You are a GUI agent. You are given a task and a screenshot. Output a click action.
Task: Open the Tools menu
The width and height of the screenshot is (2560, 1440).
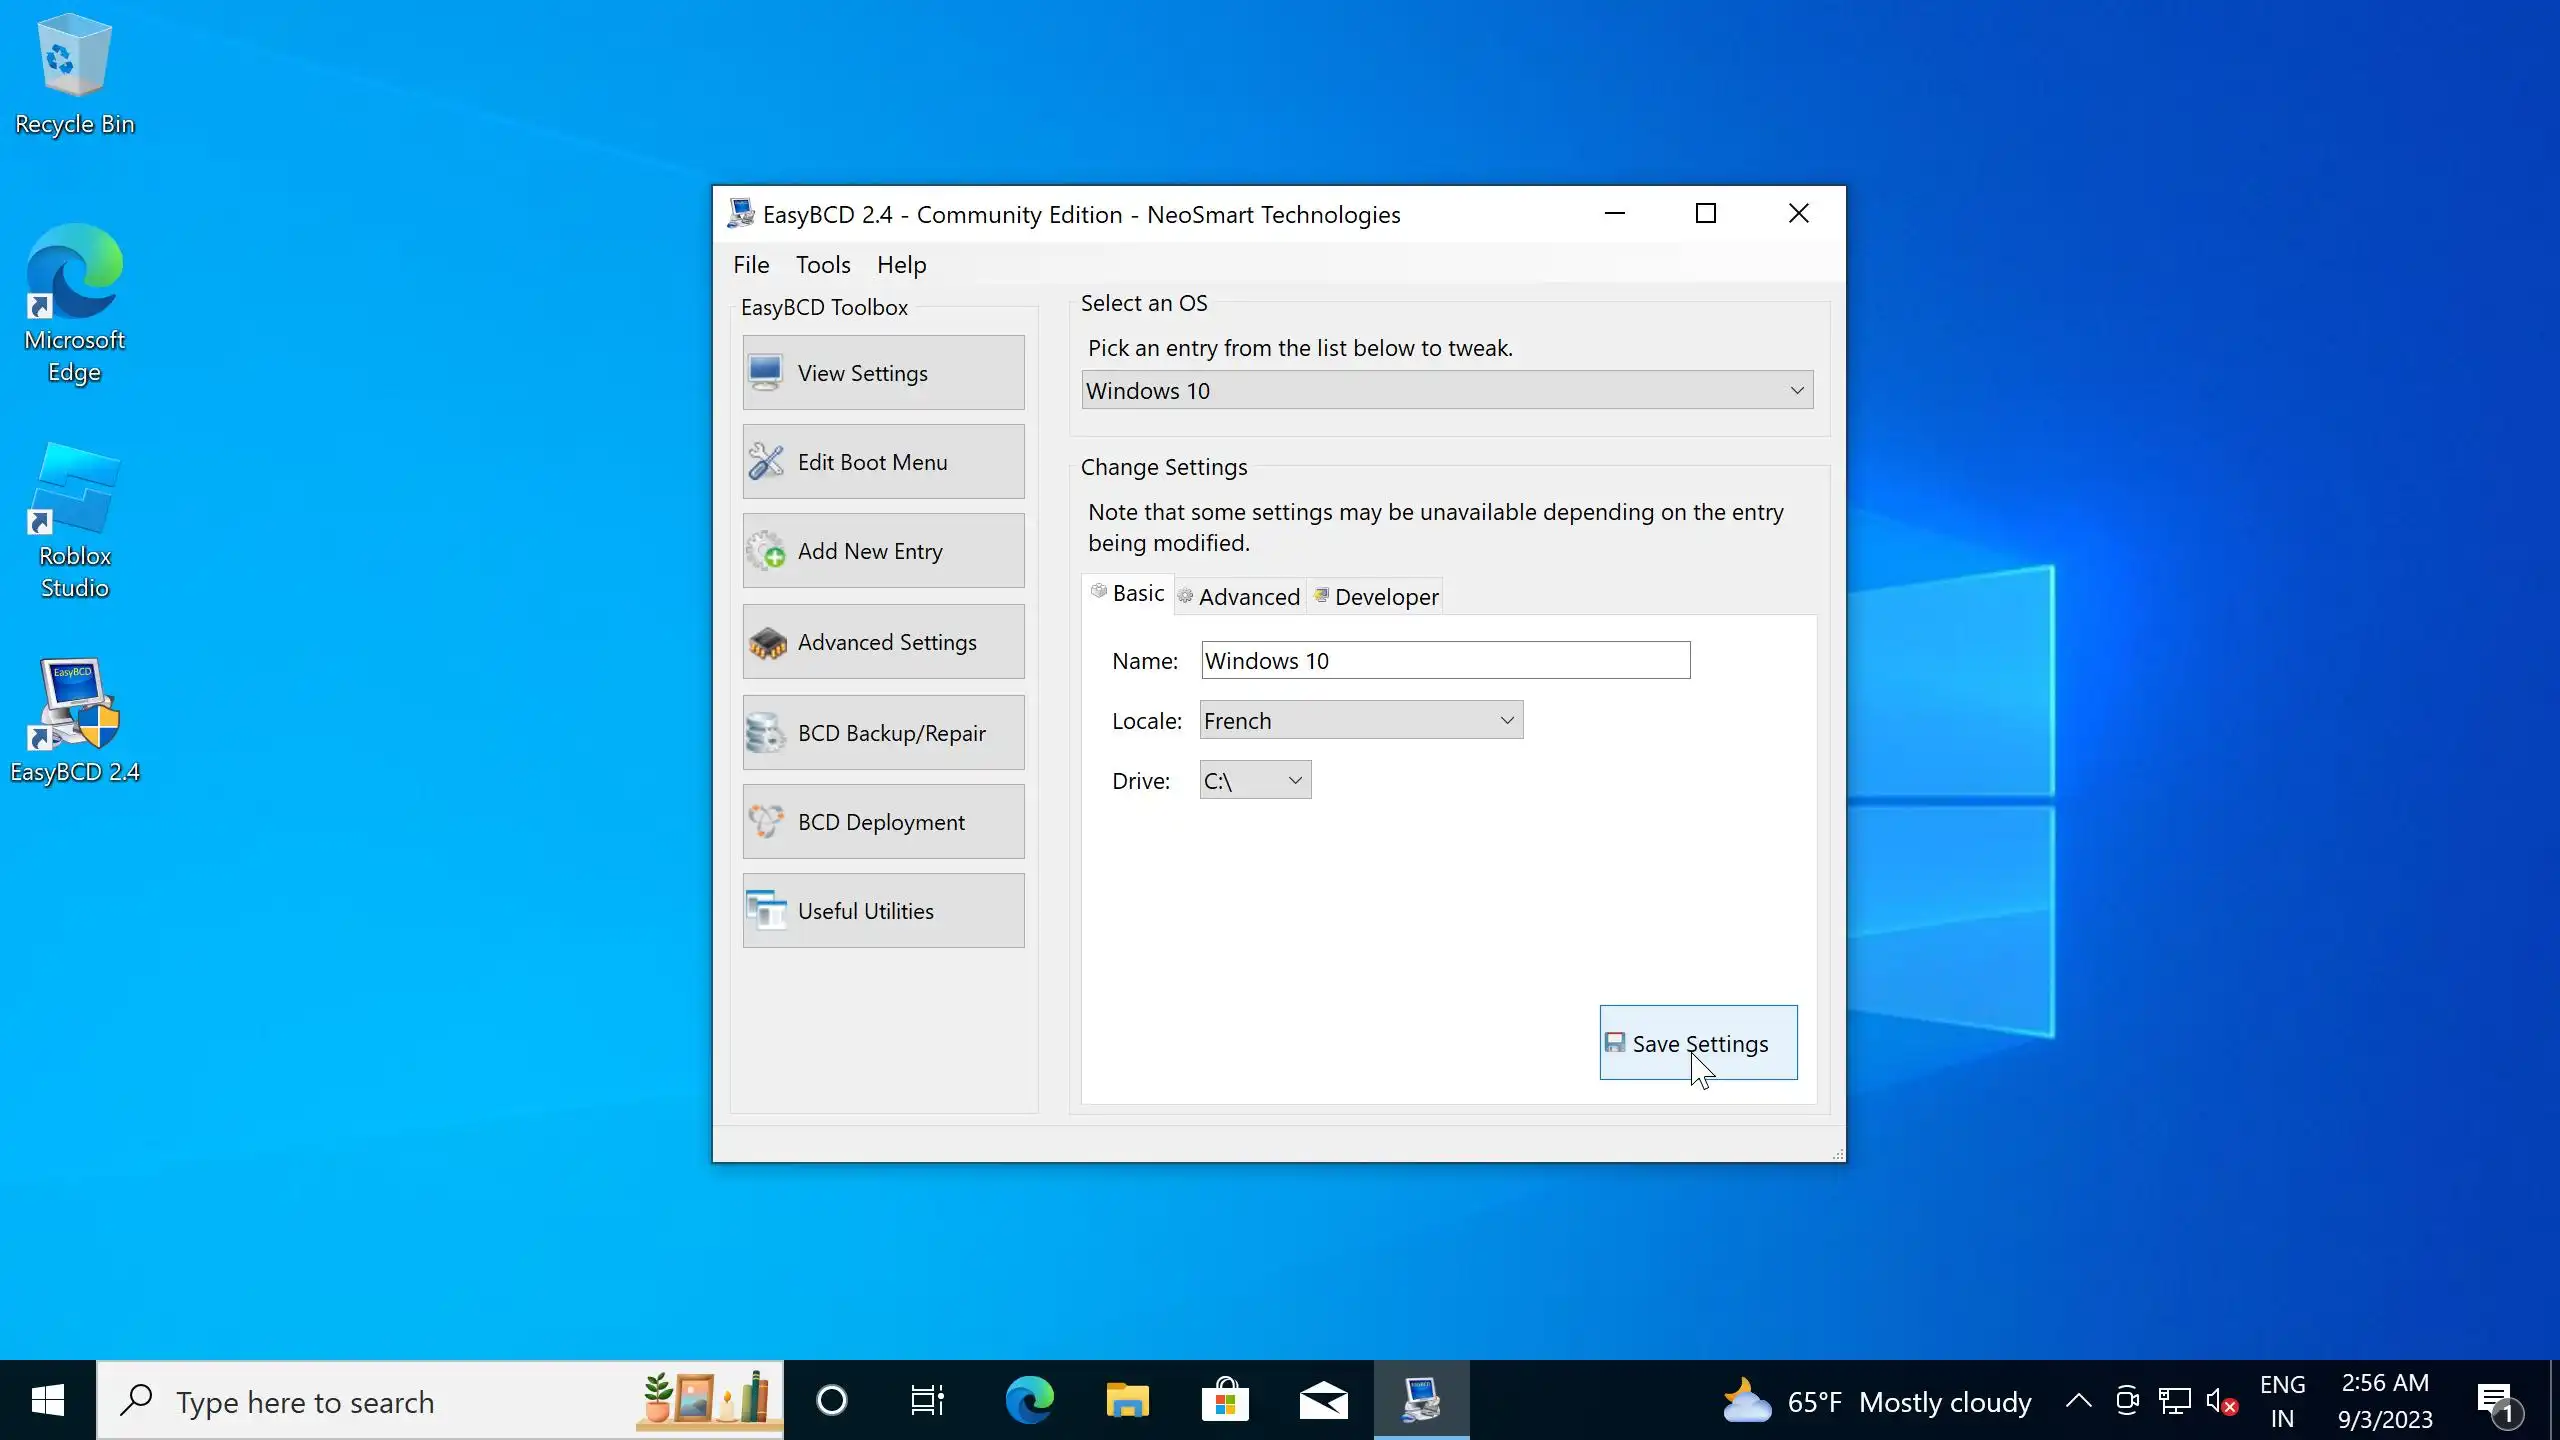(822, 265)
